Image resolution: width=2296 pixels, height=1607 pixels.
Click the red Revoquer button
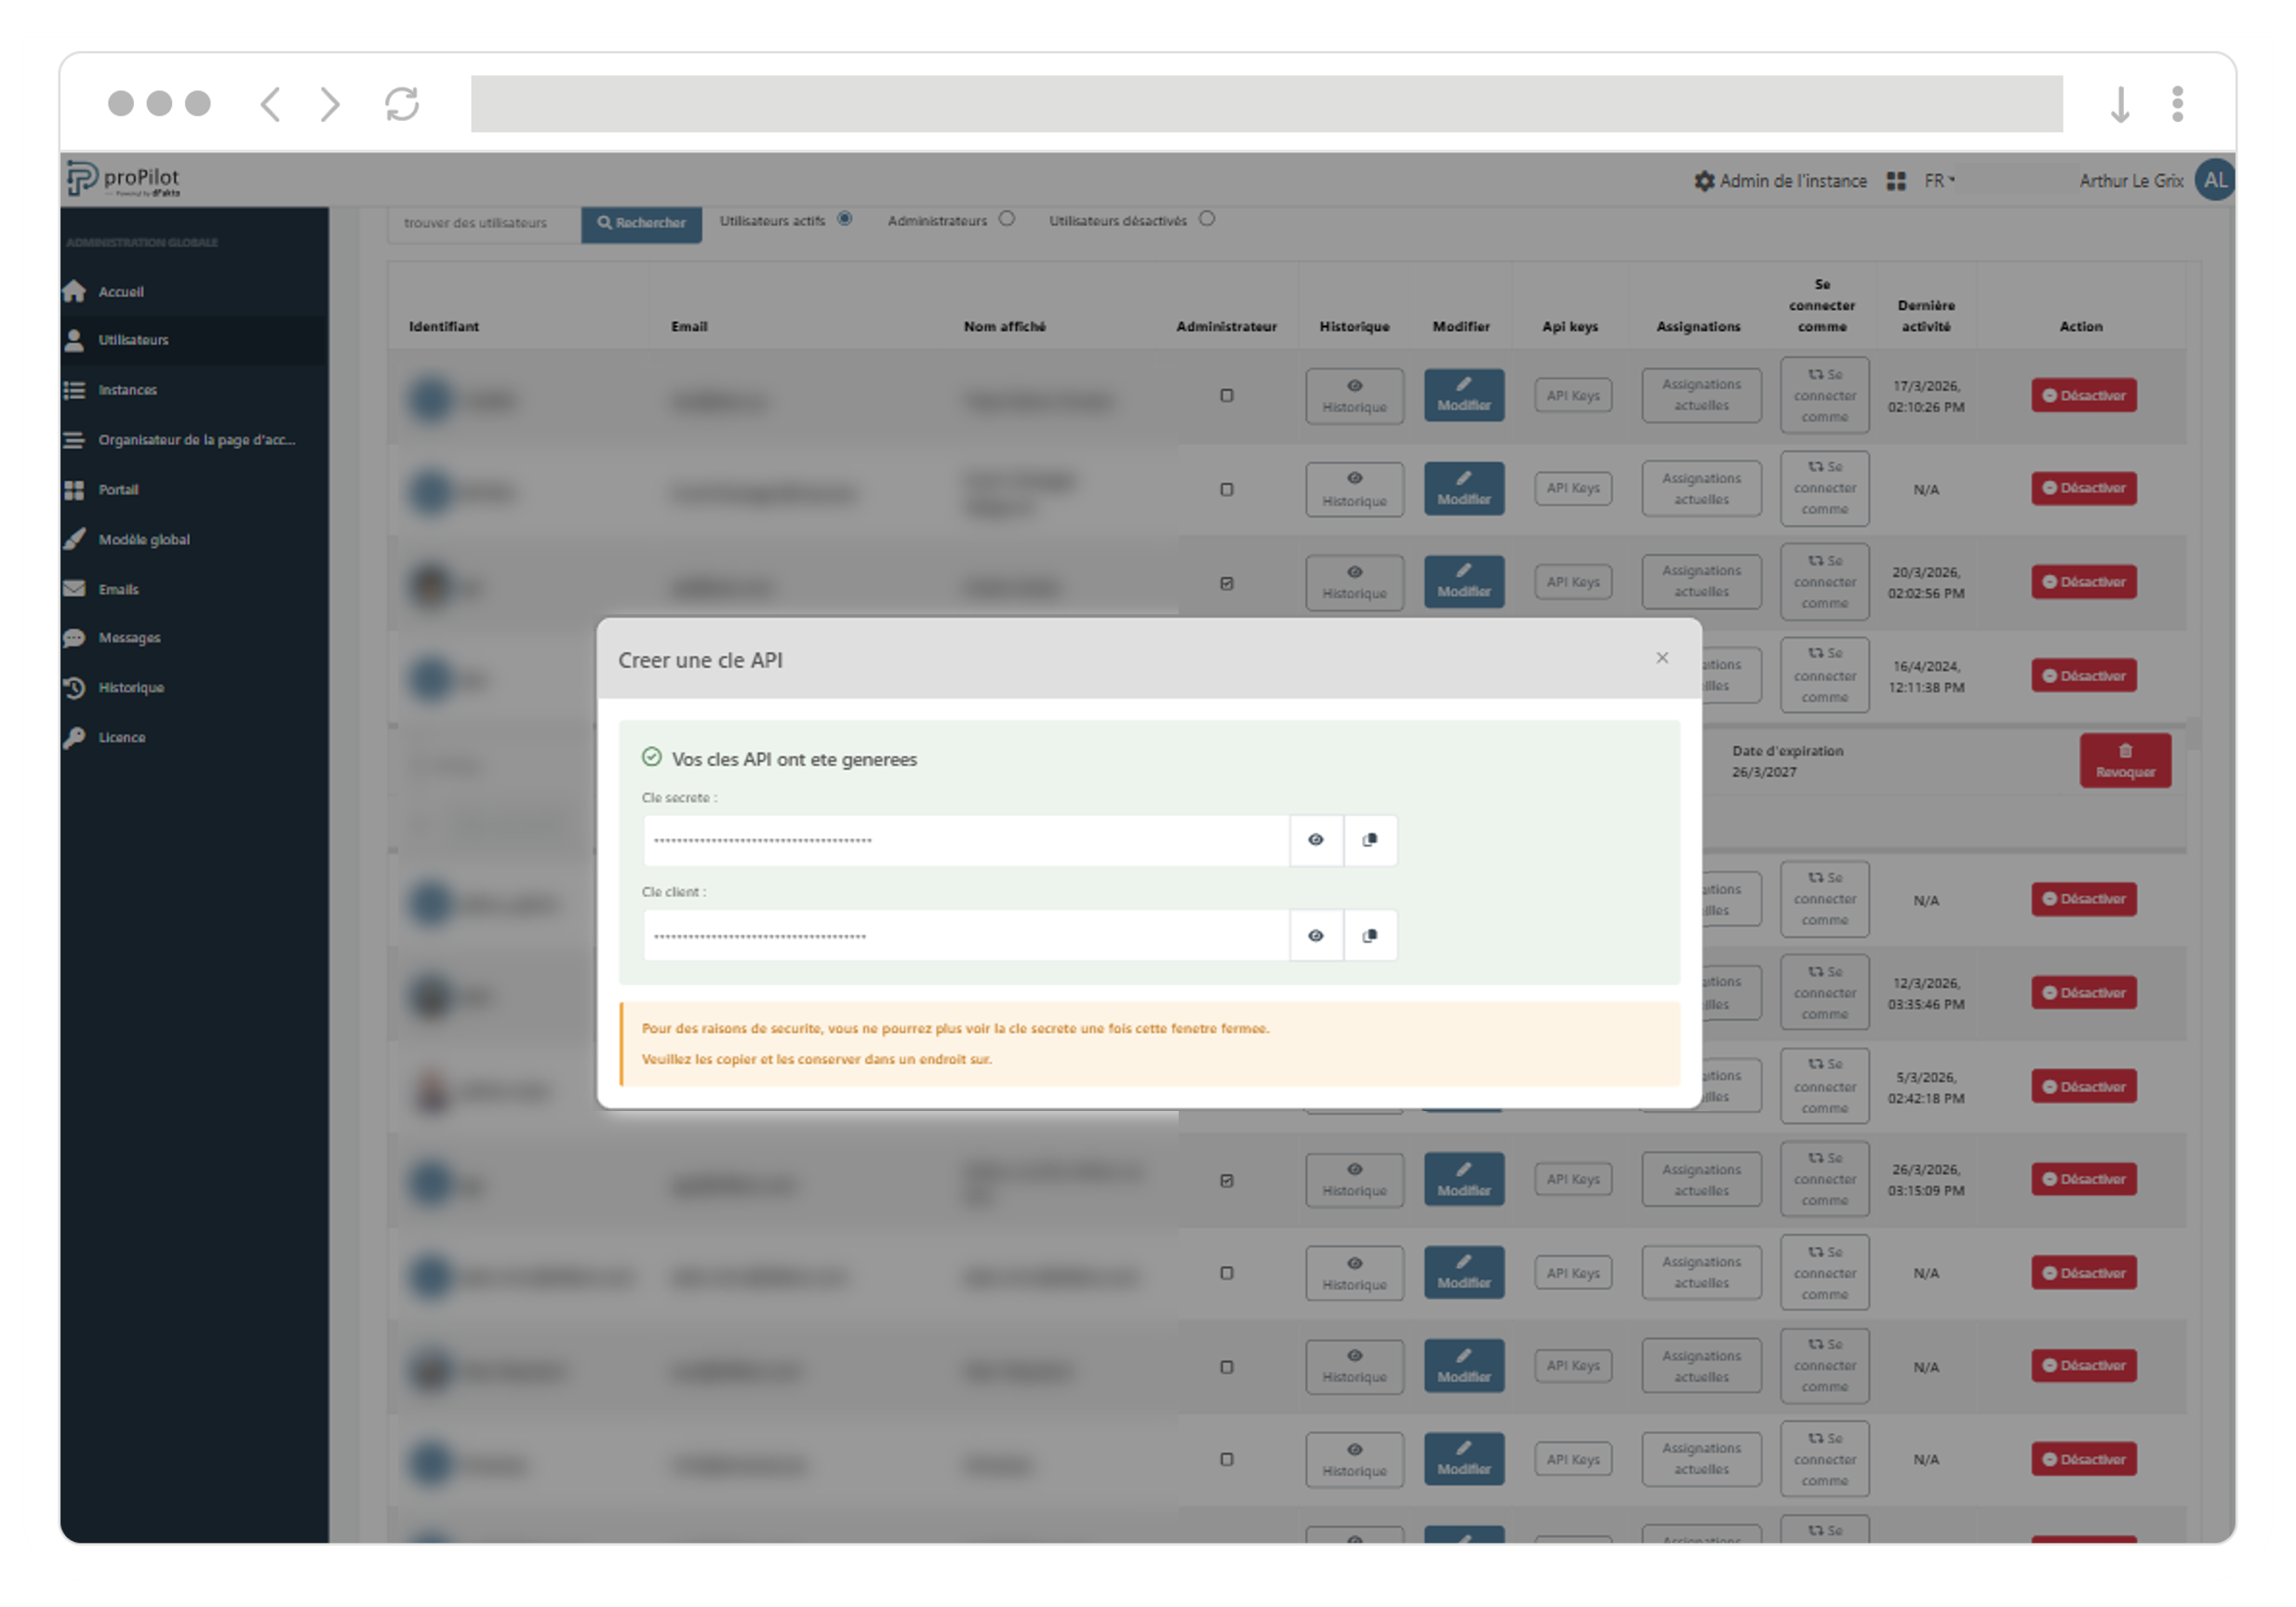[2125, 761]
